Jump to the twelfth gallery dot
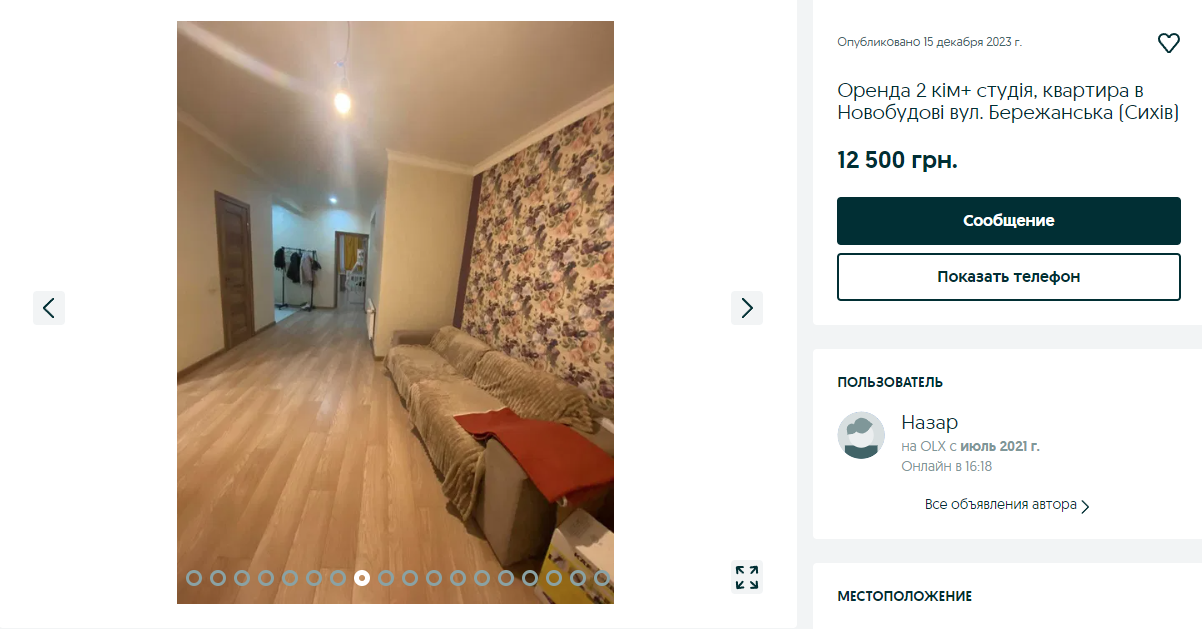The width and height of the screenshot is (1202, 629). coord(458,577)
